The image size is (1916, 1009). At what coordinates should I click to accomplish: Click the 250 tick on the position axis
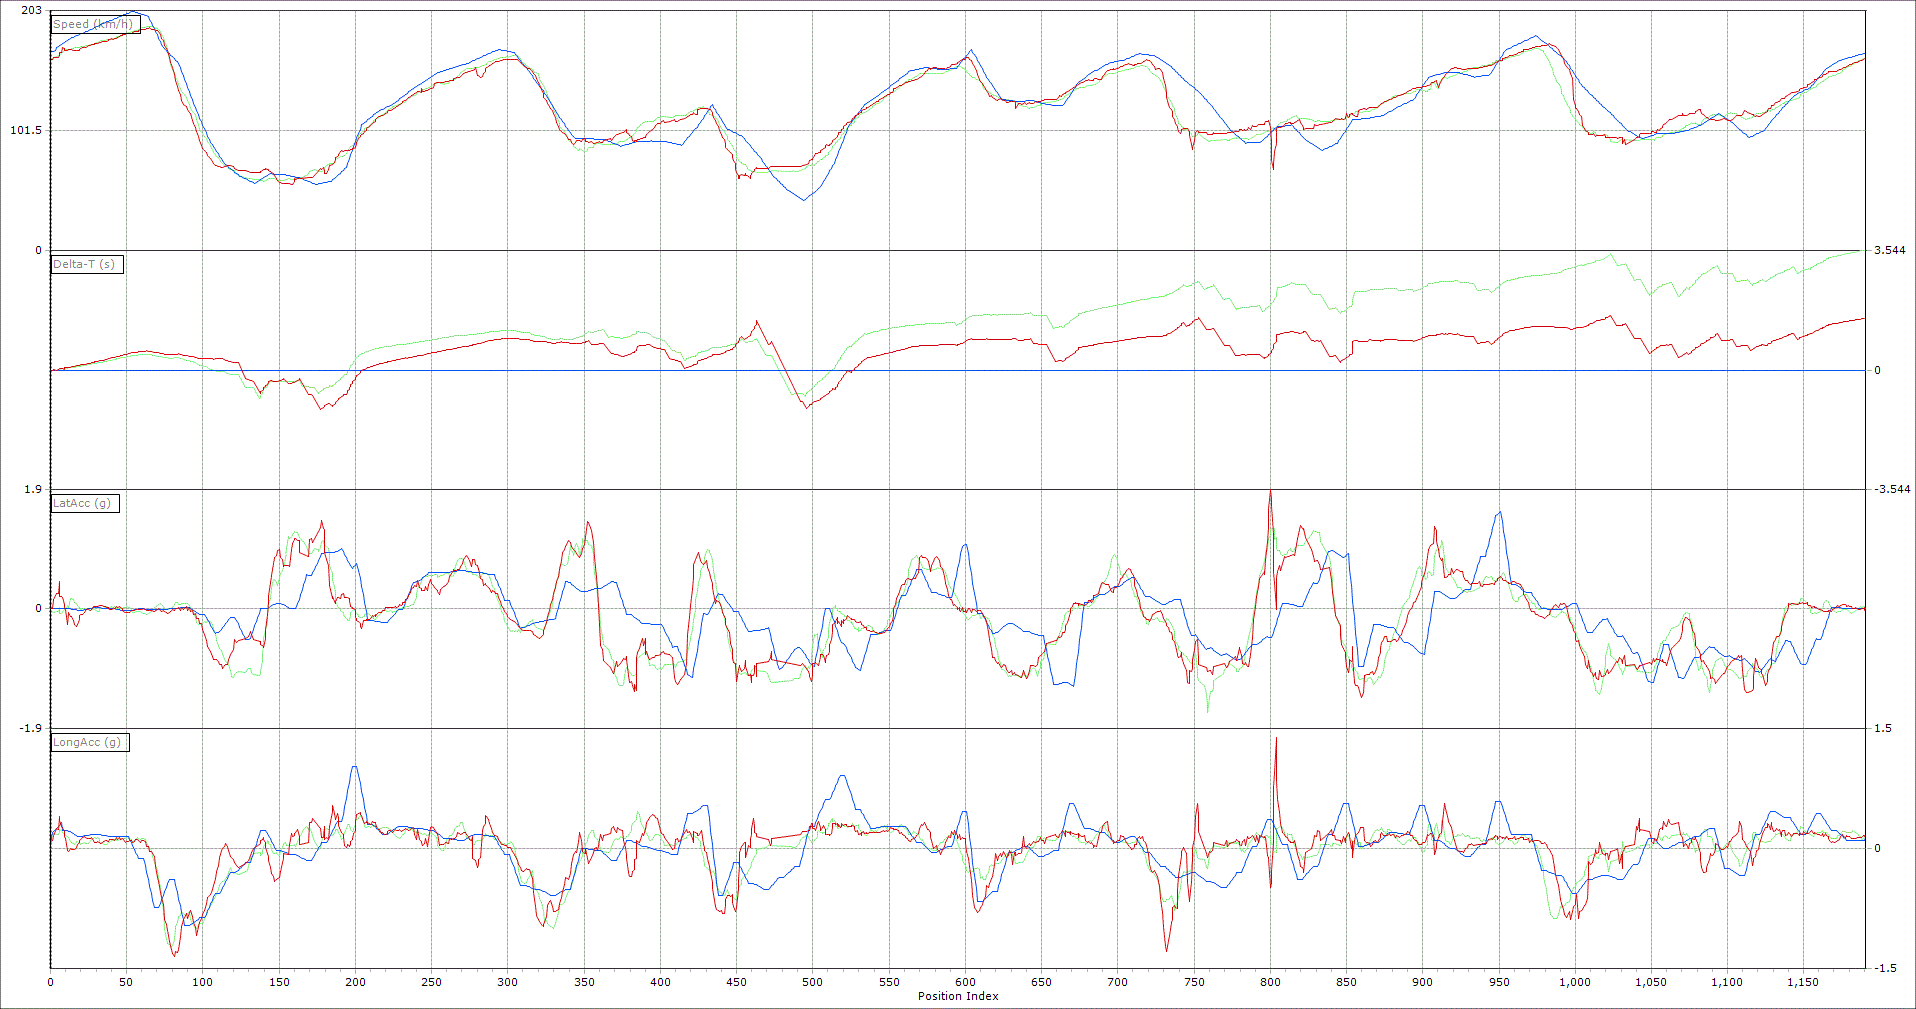click(x=431, y=982)
